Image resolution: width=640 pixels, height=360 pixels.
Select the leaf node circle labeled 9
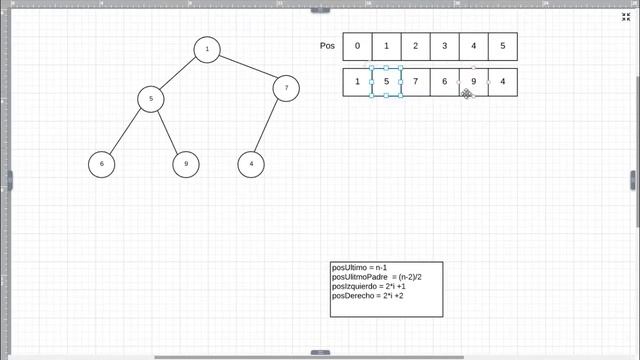tap(186, 164)
